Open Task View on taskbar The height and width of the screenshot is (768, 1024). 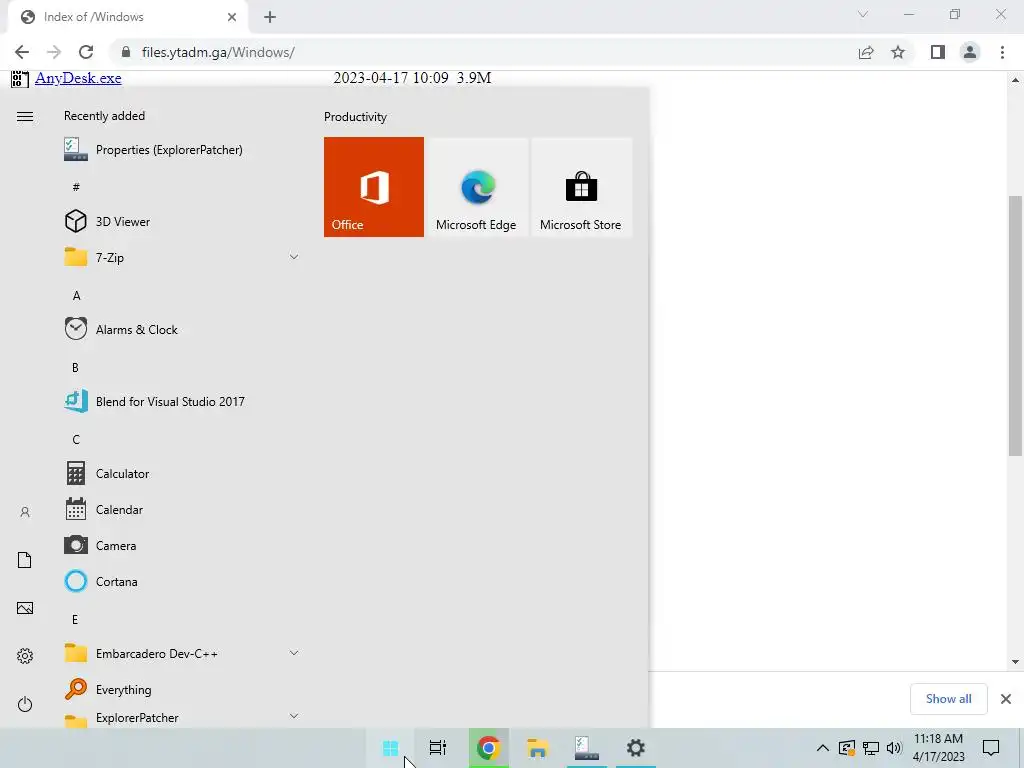click(x=438, y=748)
